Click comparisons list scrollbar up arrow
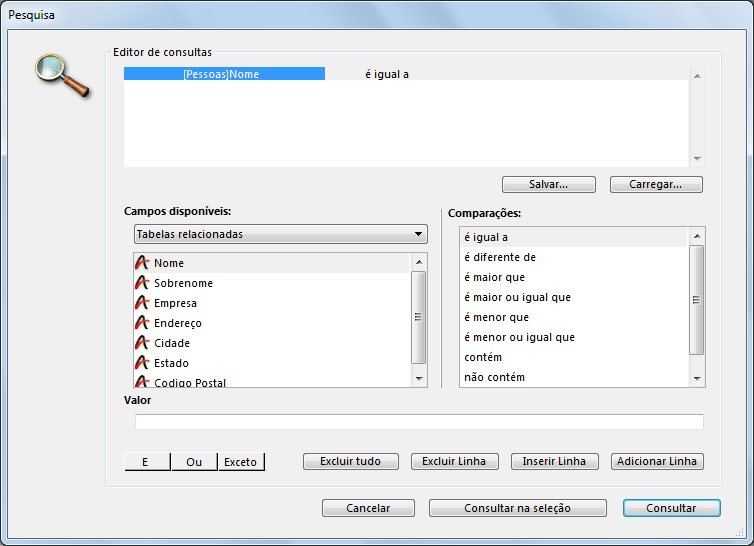Image resolution: width=754 pixels, height=546 pixels. [697, 236]
